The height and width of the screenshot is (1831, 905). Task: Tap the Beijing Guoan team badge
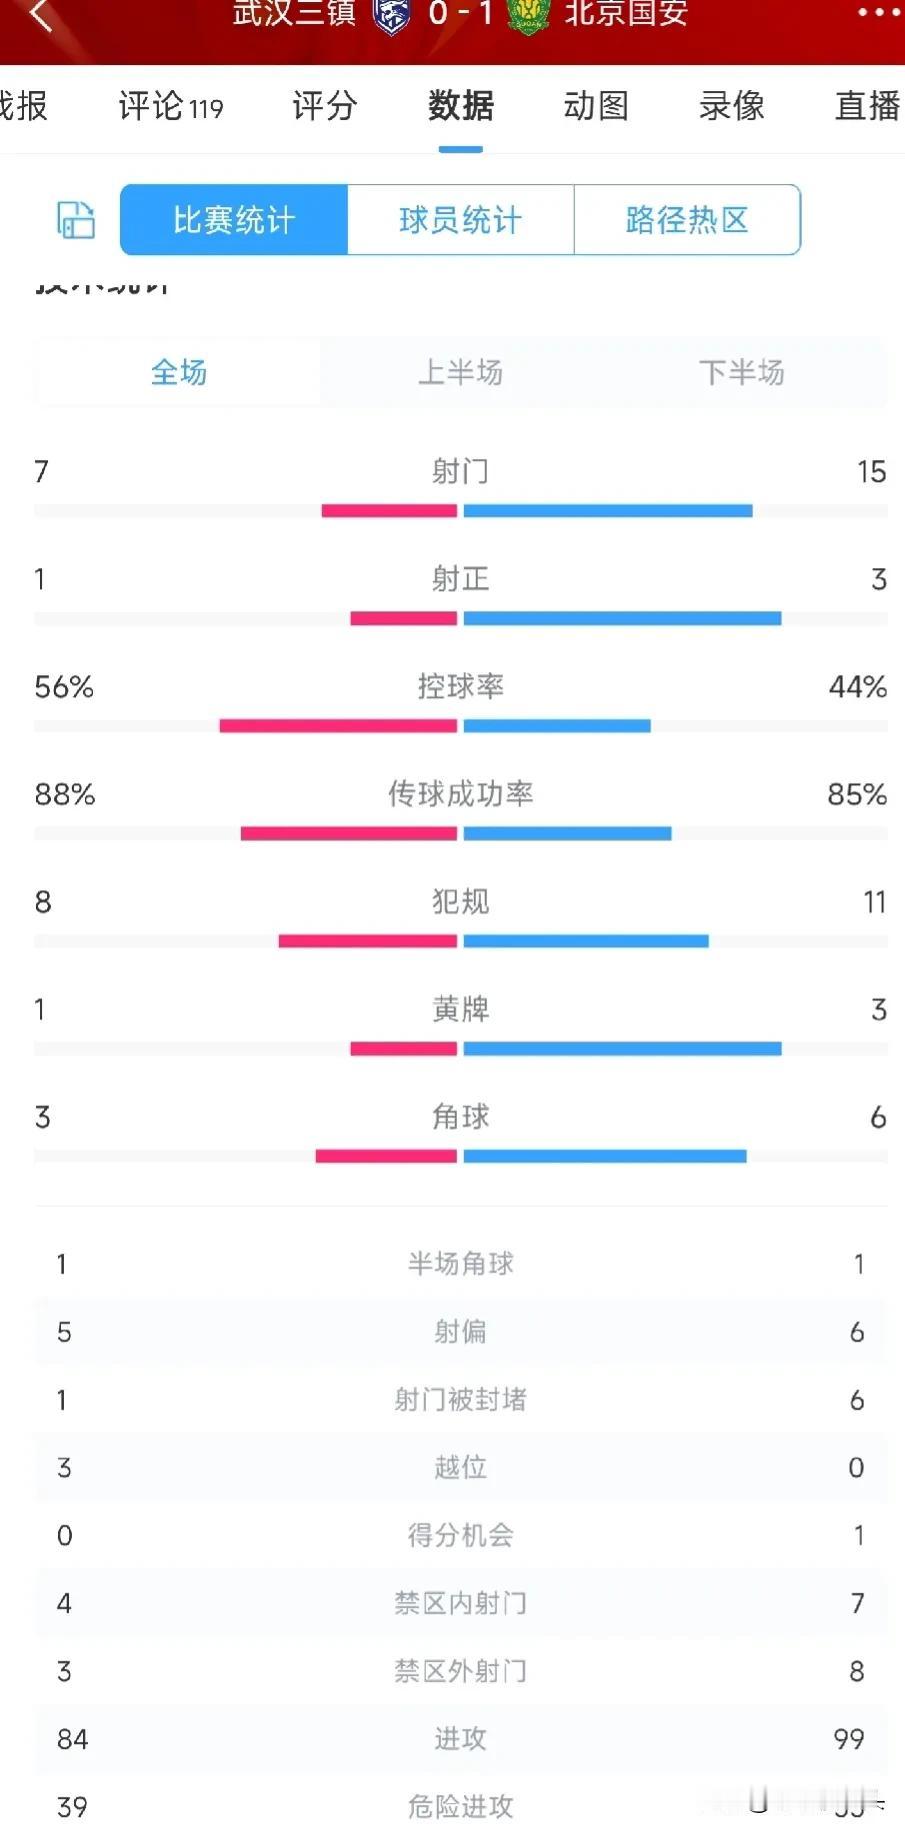pyautogui.click(x=528, y=14)
